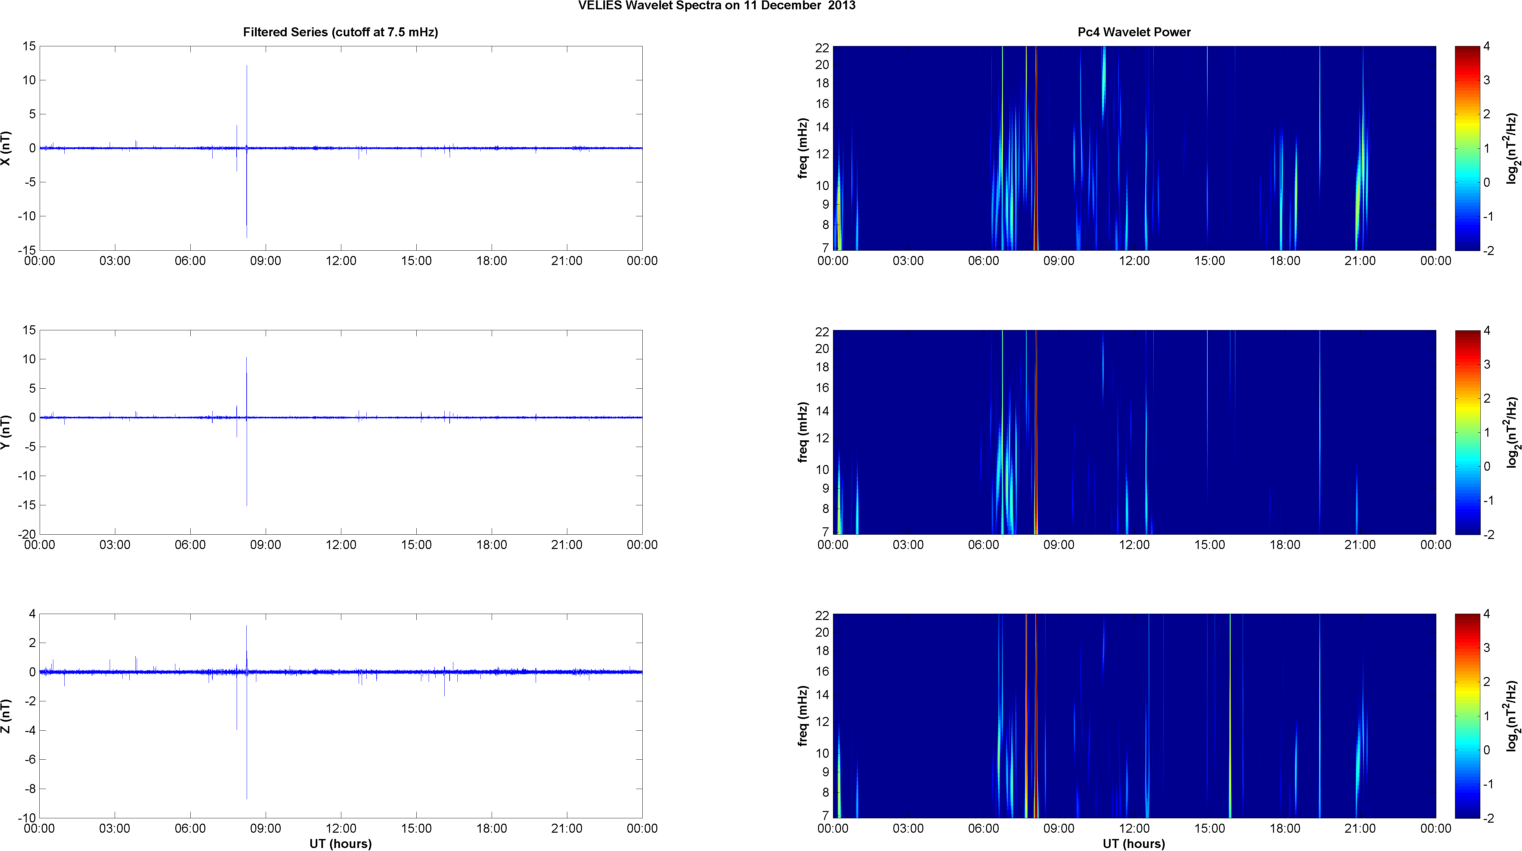Click the 21:00 tick label under bottom wavelet plot
1522x851 pixels.
pos(1360,828)
